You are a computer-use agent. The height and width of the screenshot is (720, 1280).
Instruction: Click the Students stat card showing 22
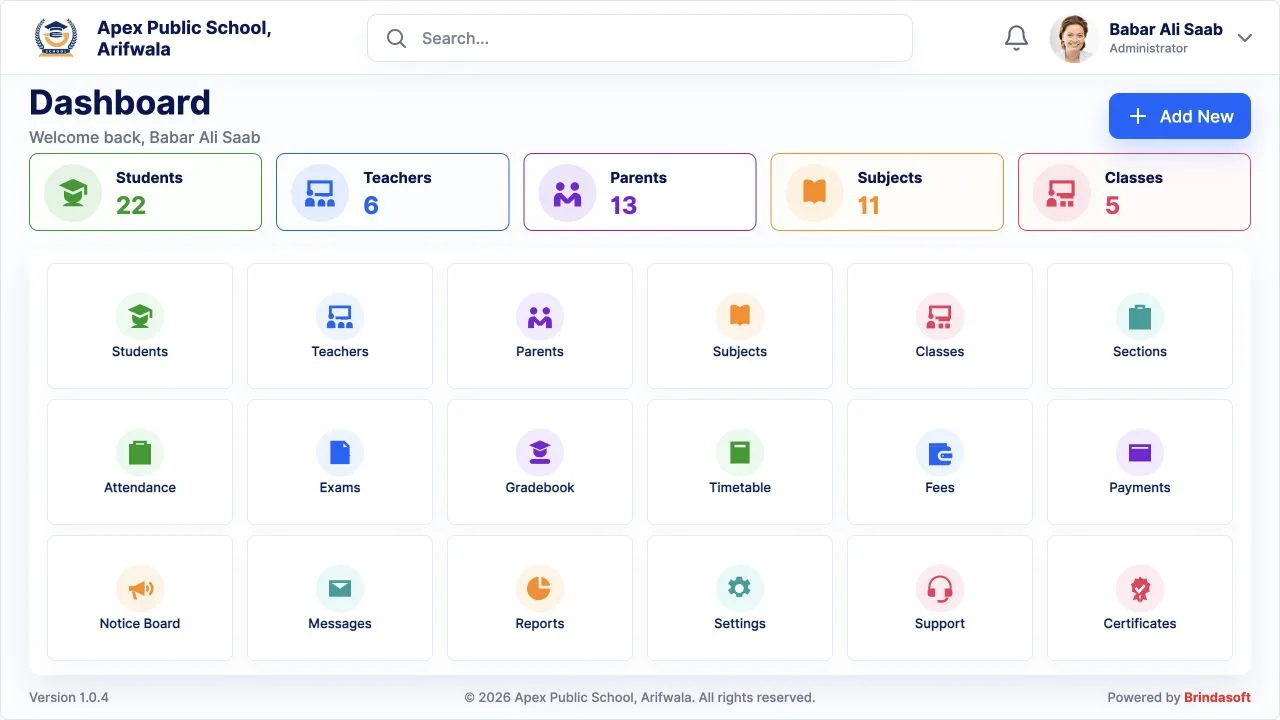click(x=145, y=192)
